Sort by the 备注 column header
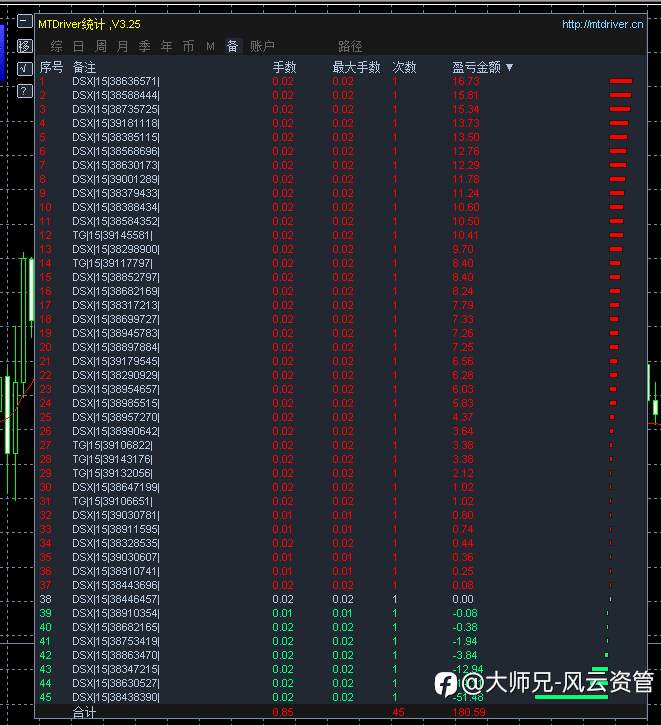This screenshot has width=661, height=725. click(84, 68)
